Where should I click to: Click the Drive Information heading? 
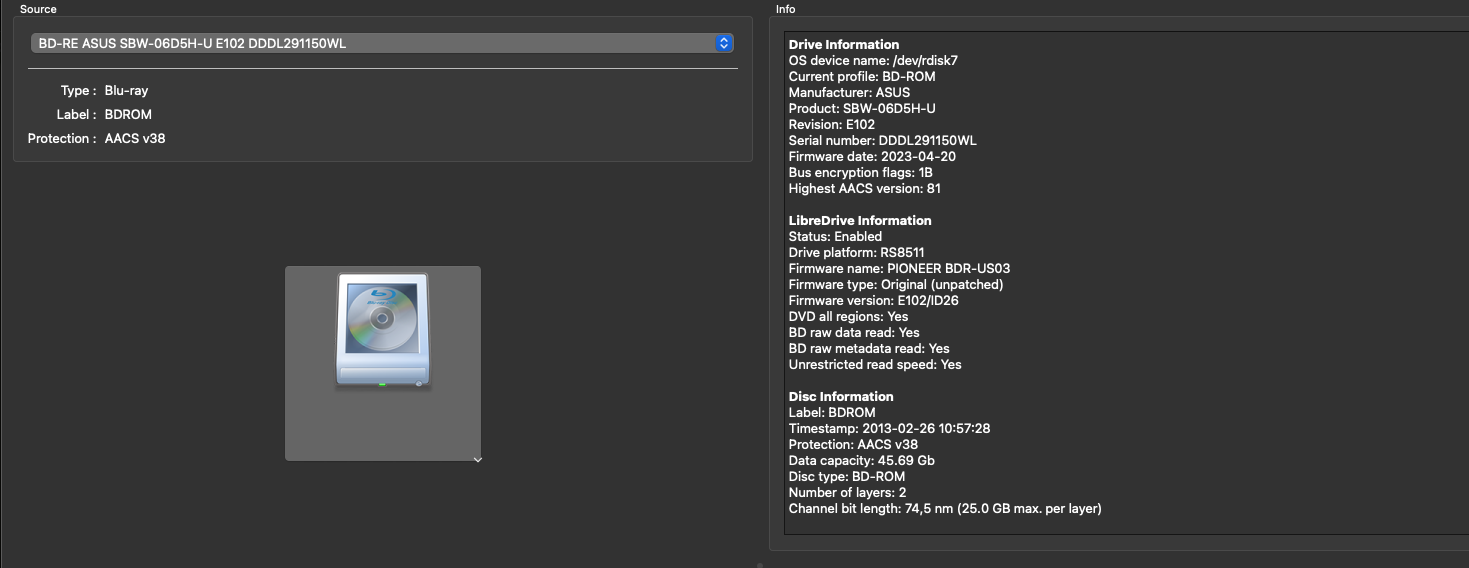click(x=843, y=45)
